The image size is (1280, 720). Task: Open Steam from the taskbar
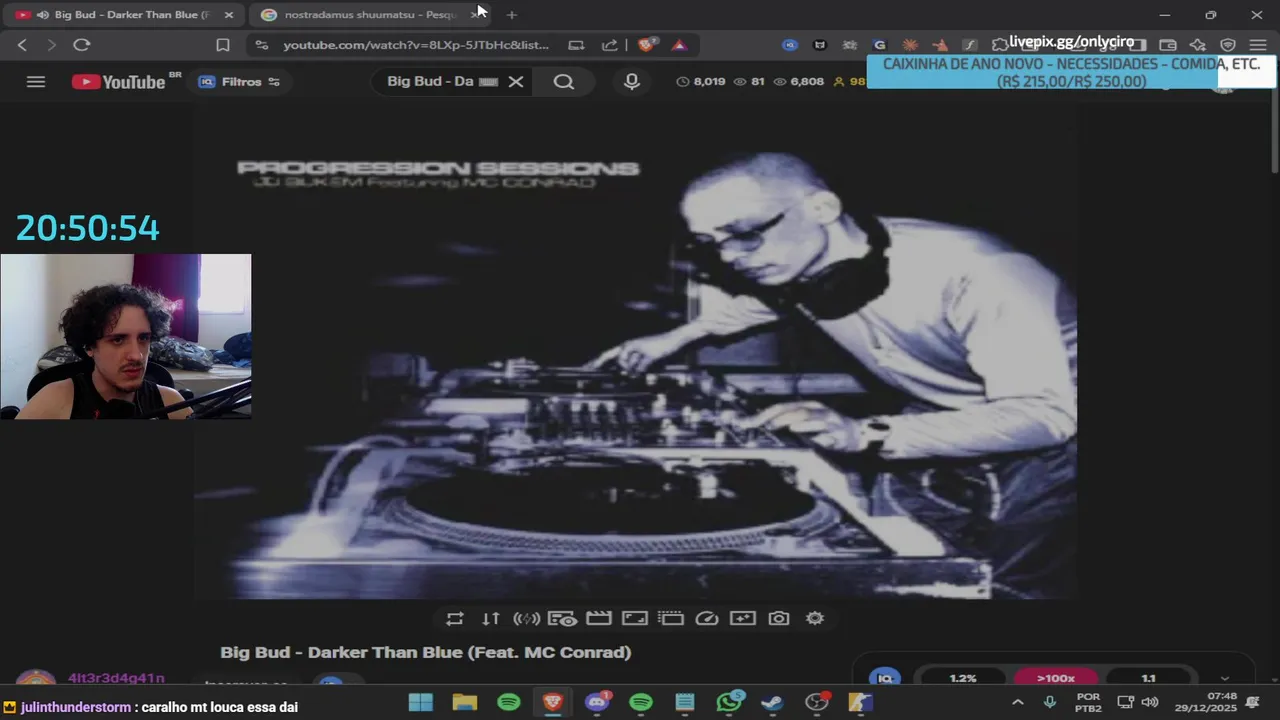click(772, 703)
